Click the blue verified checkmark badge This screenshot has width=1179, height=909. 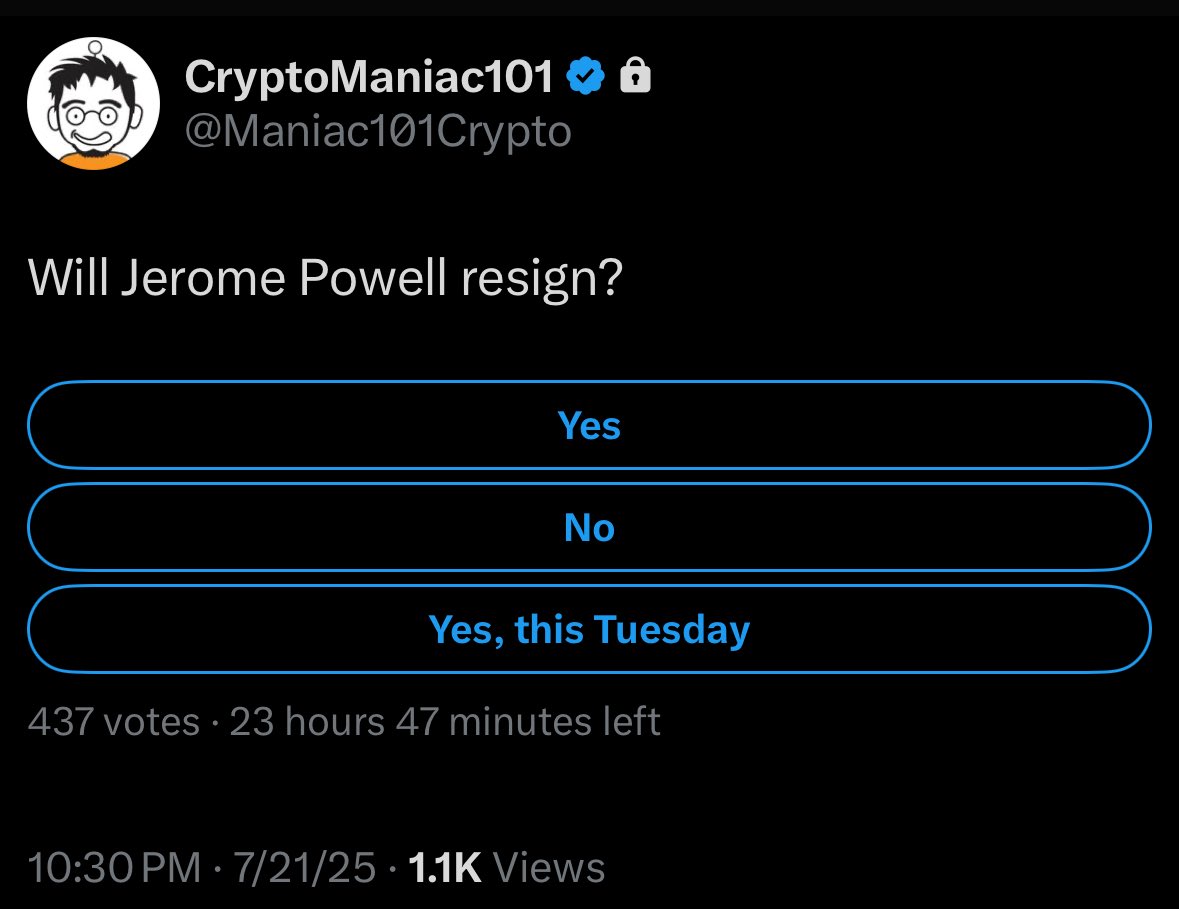point(585,76)
